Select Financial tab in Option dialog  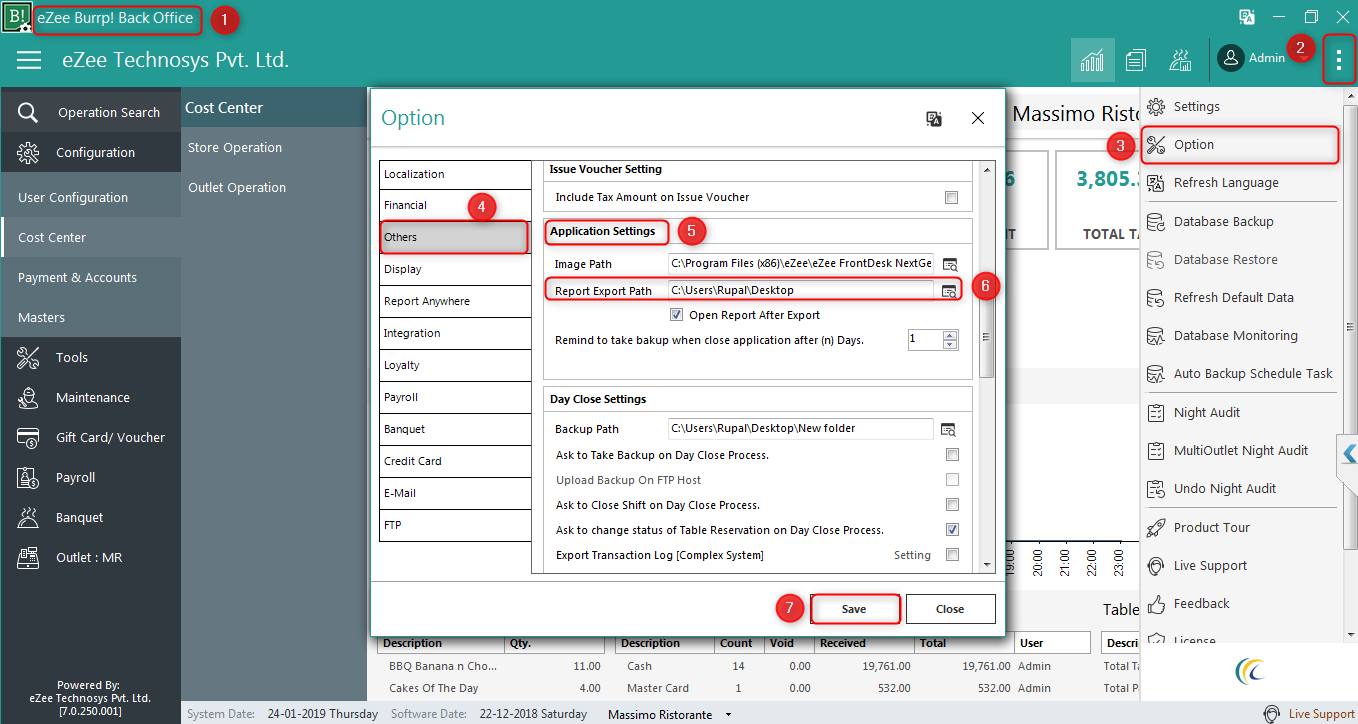[455, 205]
